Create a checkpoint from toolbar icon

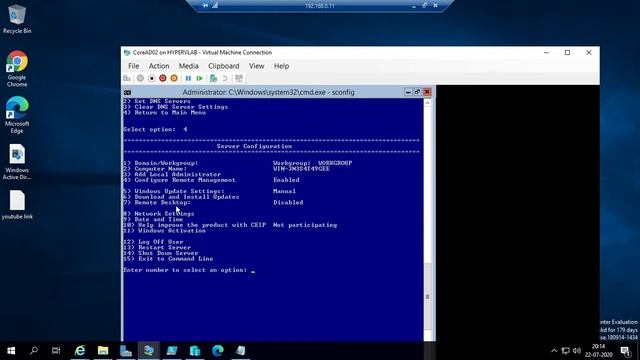(x=213, y=78)
